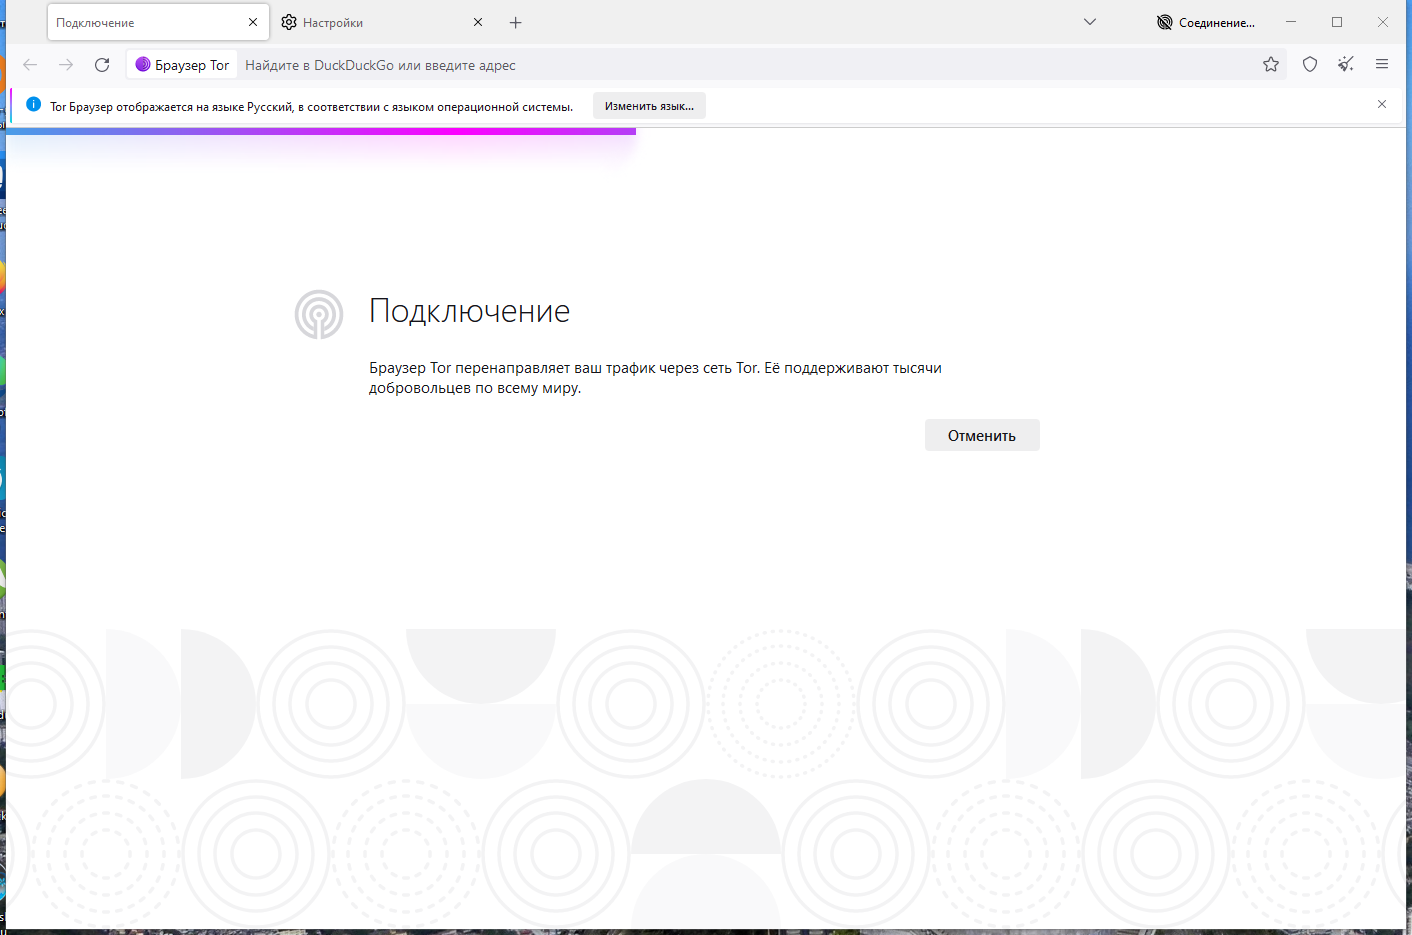
Task: Click the back navigation arrow
Action: (30, 65)
